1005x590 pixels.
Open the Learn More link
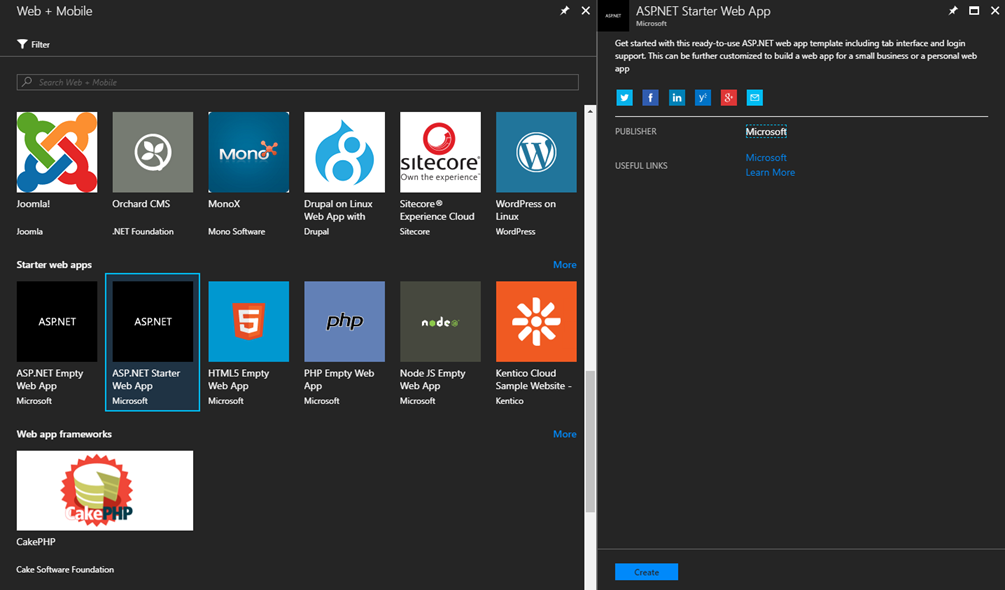pyautogui.click(x=770, y=172)
